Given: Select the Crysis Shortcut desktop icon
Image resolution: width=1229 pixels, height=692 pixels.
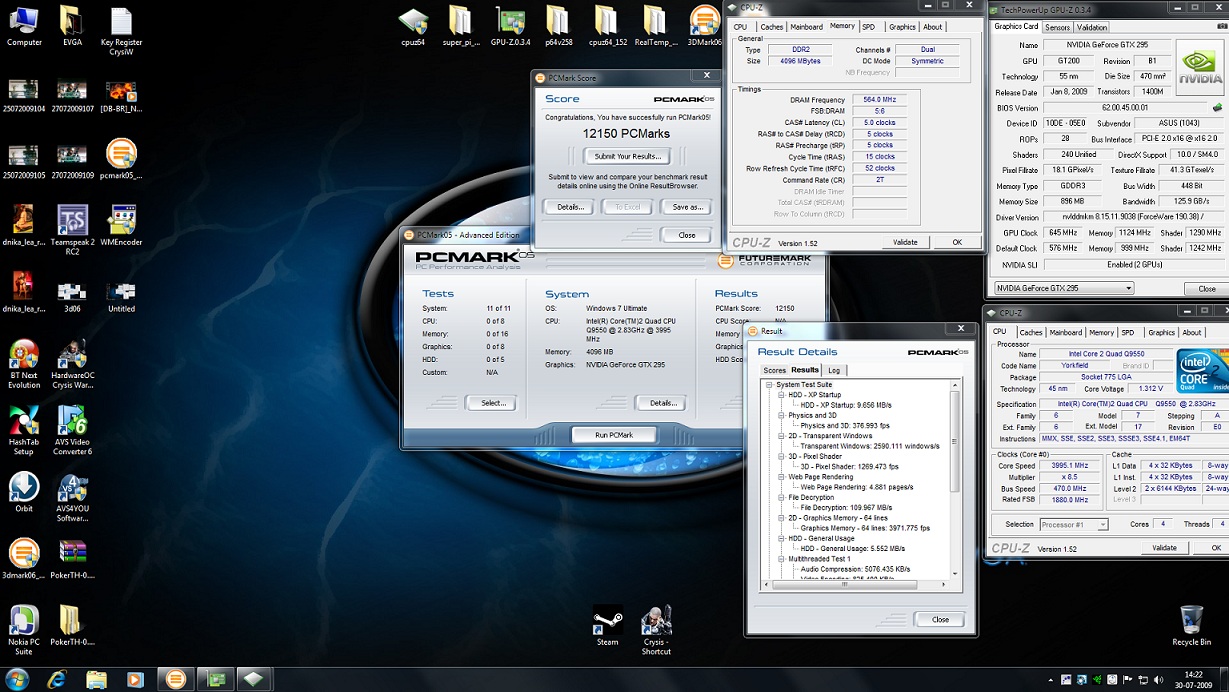Looking at the screenshot, I should 656,630.
